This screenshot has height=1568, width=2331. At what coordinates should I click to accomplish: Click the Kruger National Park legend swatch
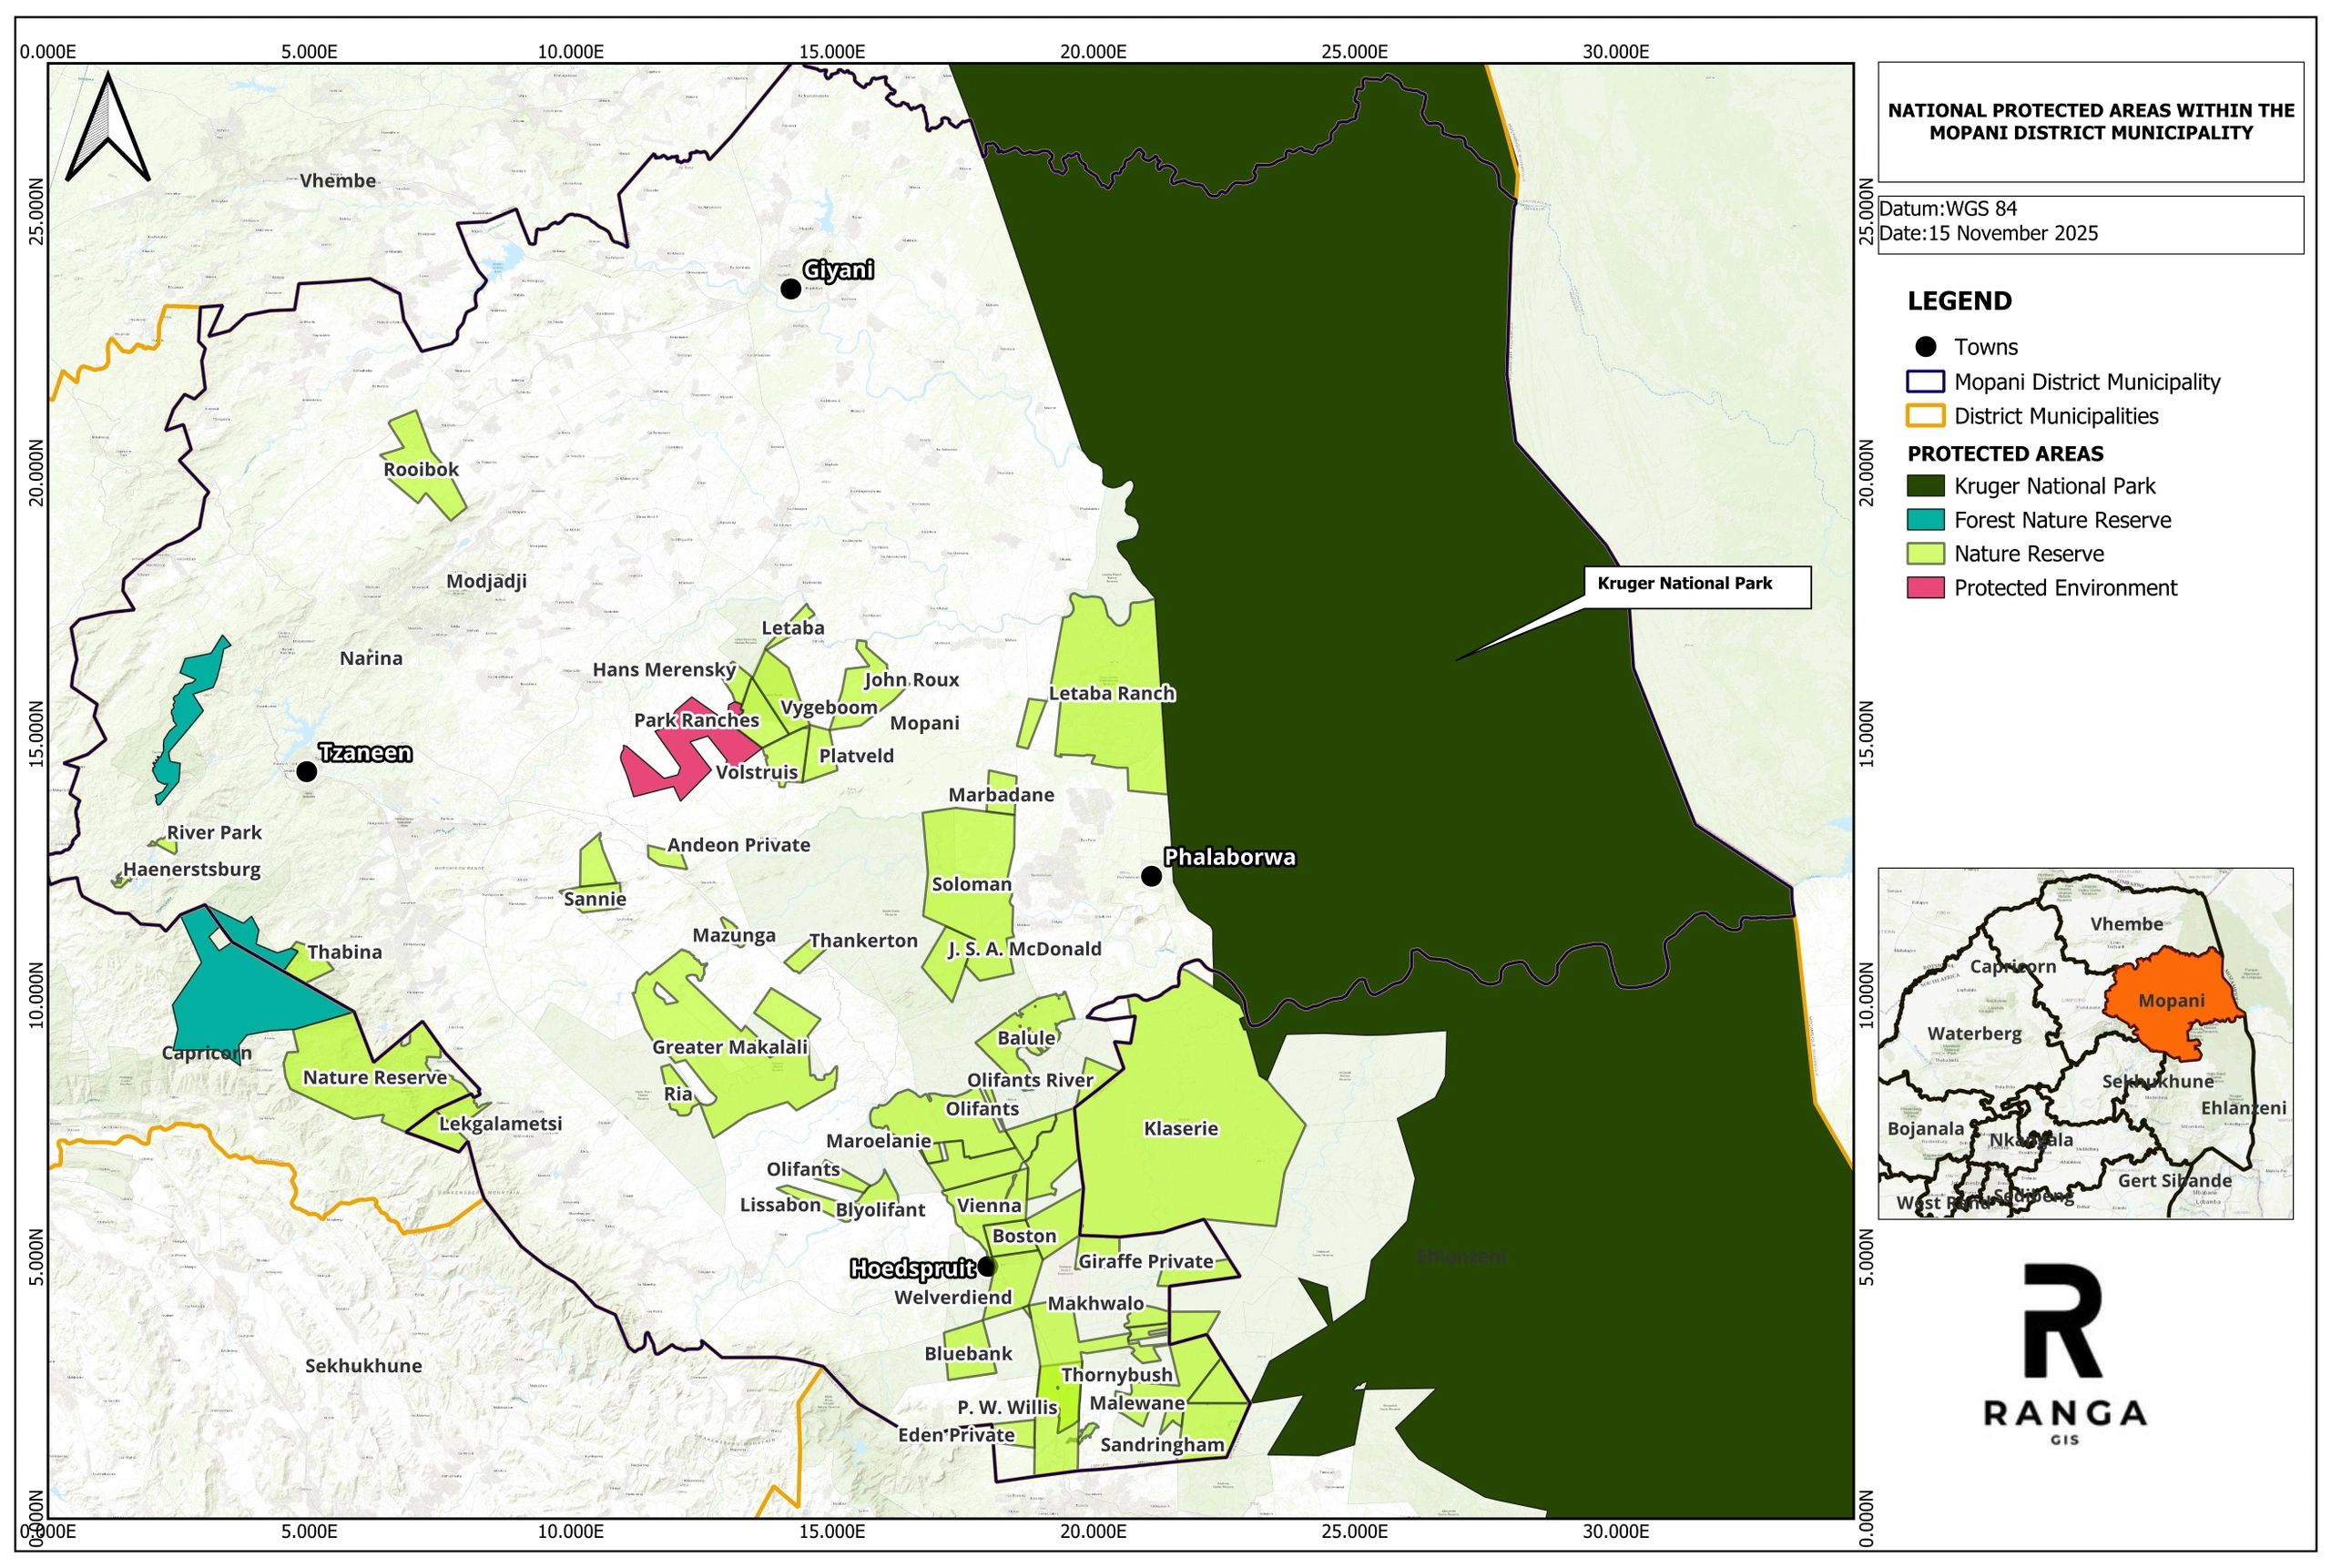(1925, 486)
